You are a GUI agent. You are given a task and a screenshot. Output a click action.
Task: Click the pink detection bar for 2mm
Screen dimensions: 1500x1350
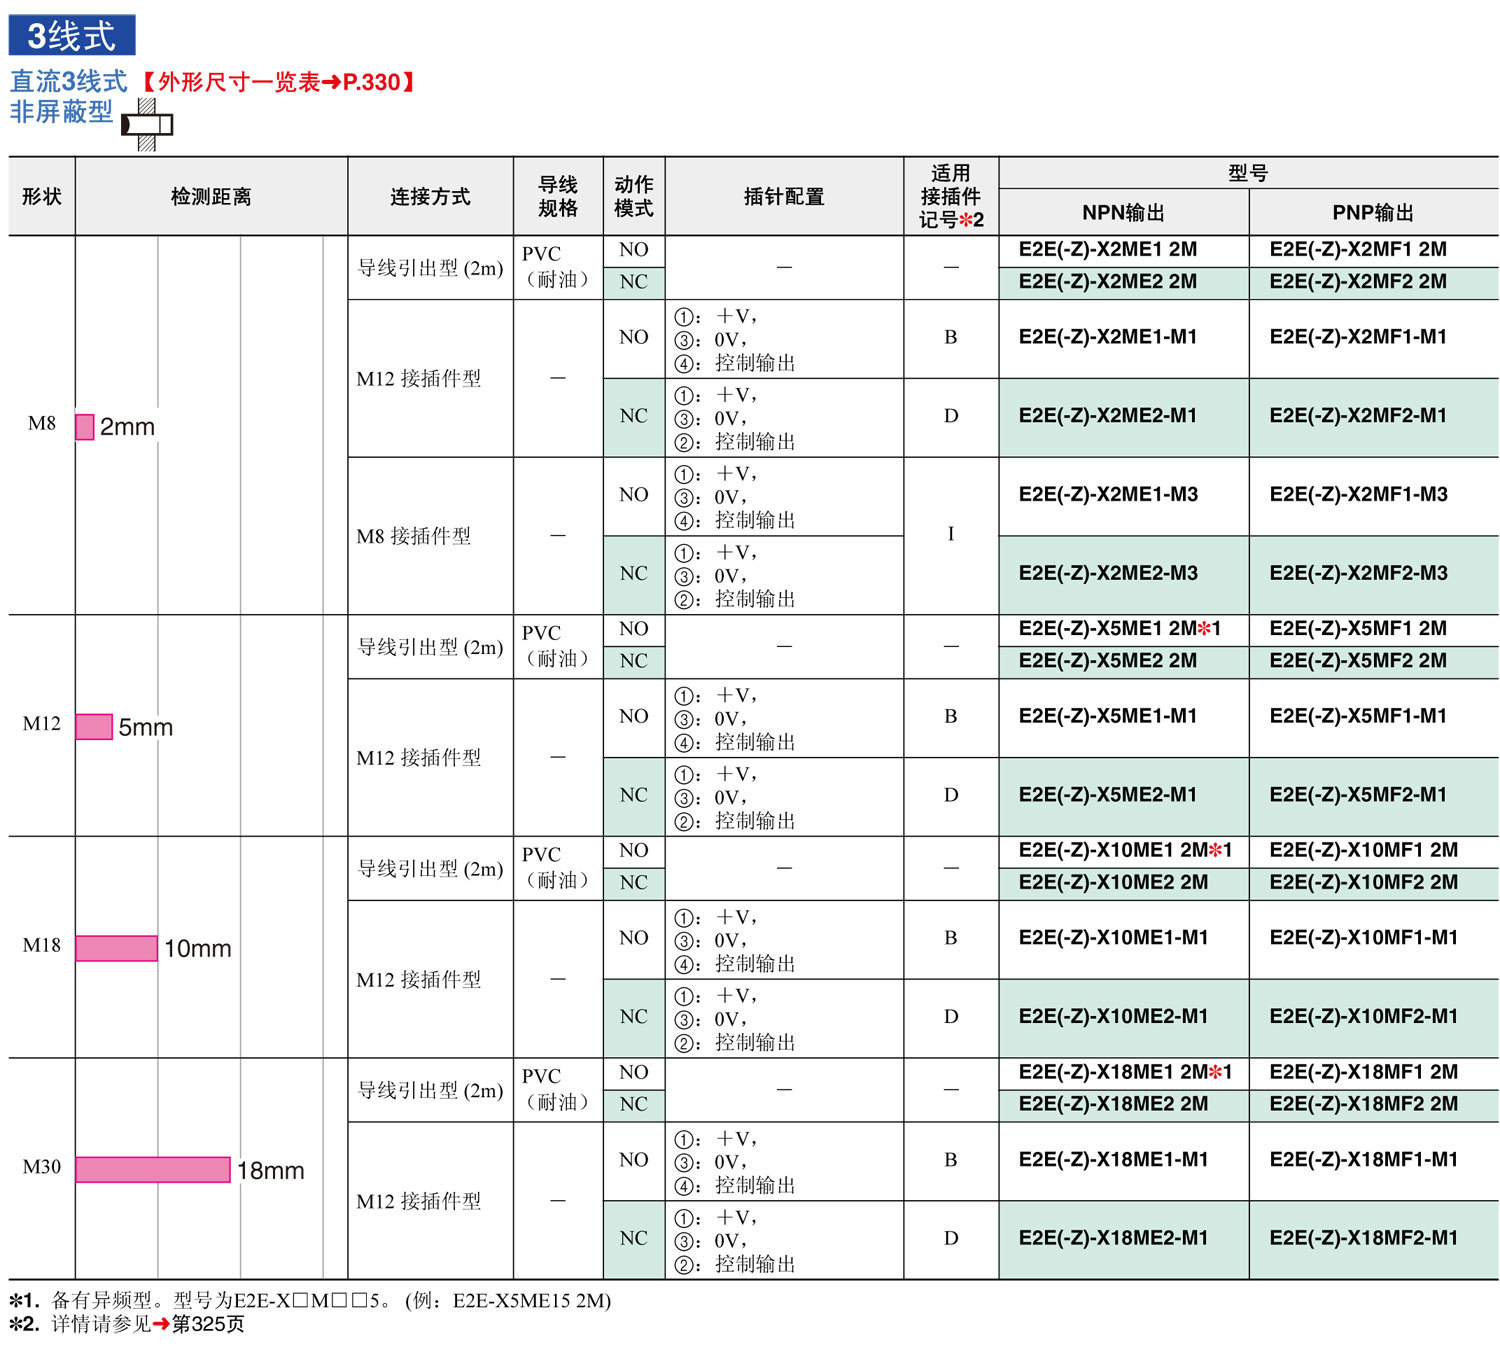pyautogui.click(x=85, y=427)
